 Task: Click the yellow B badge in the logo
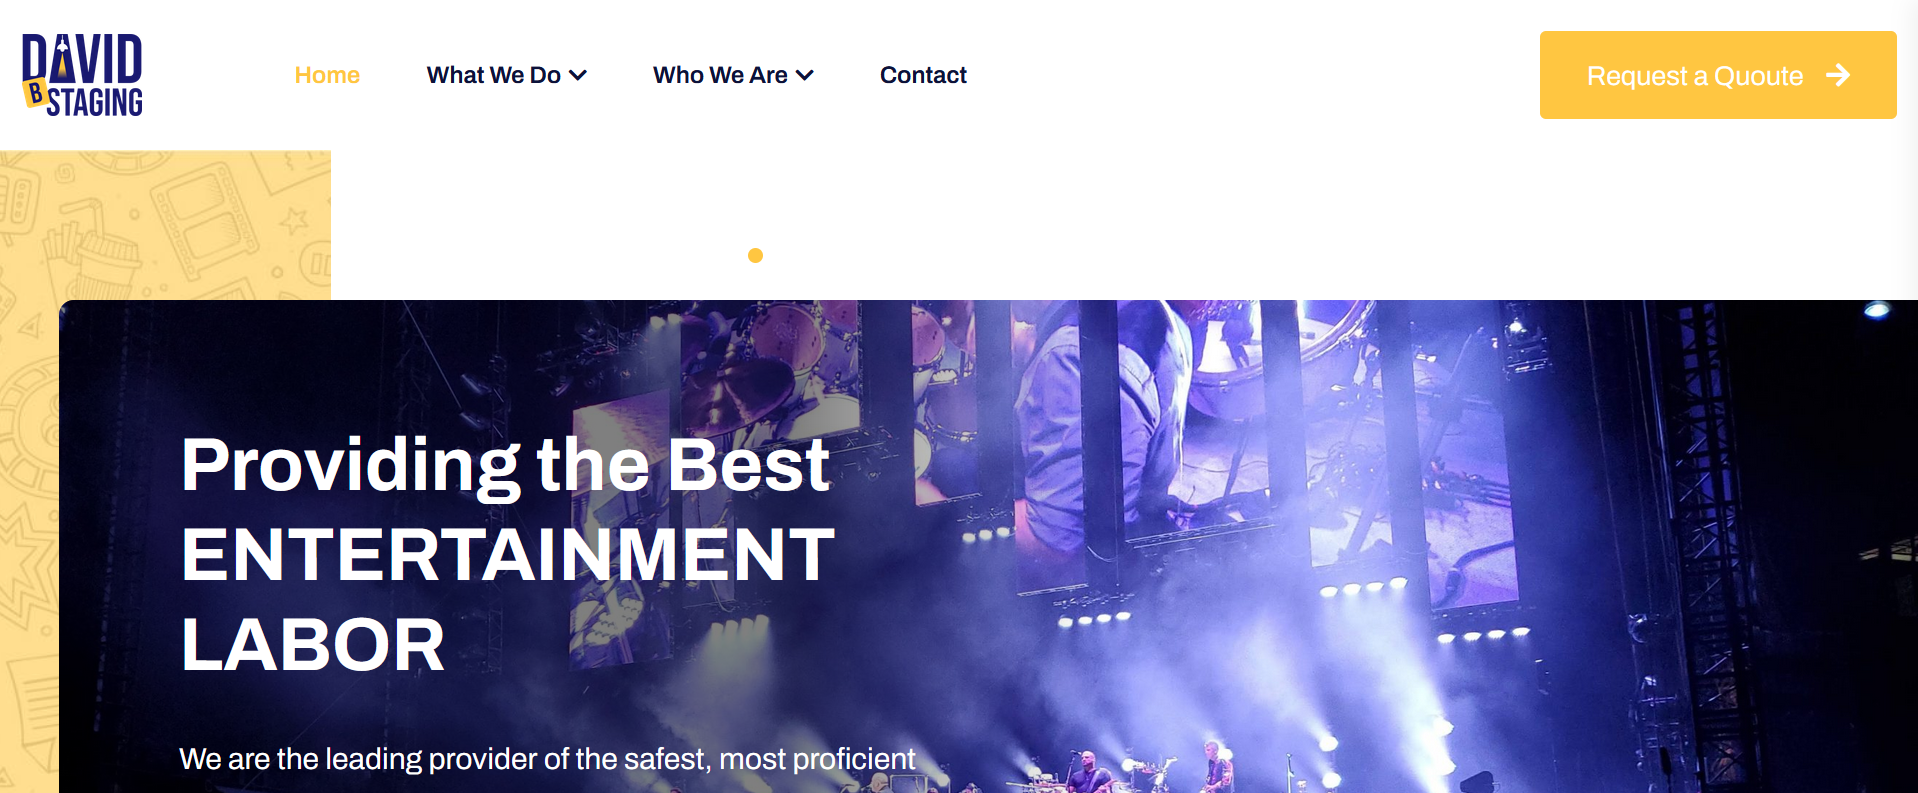(35, 94)
